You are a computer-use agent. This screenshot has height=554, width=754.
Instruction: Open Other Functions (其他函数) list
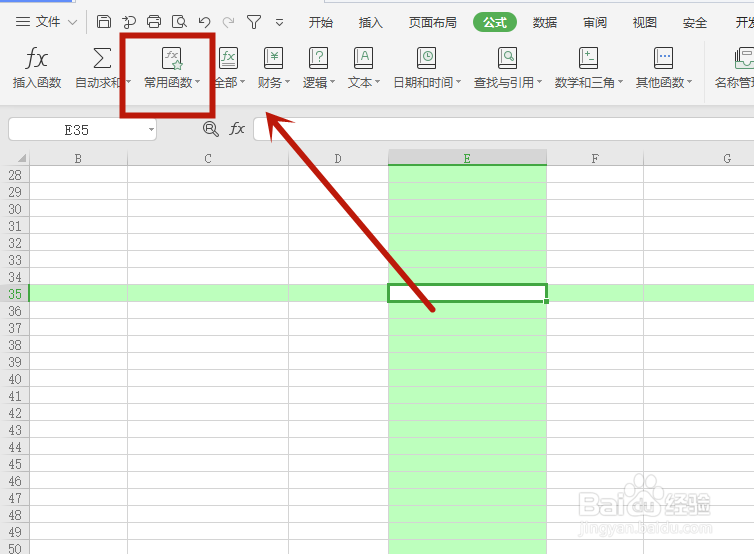click(664, 68)
